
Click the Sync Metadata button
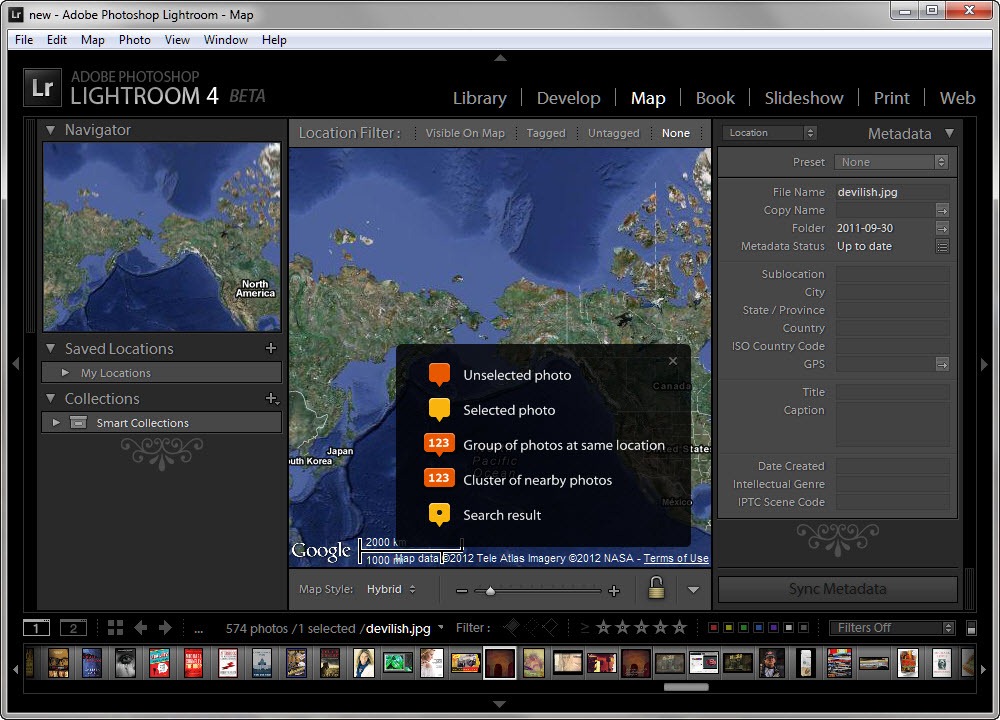point(837,589)
